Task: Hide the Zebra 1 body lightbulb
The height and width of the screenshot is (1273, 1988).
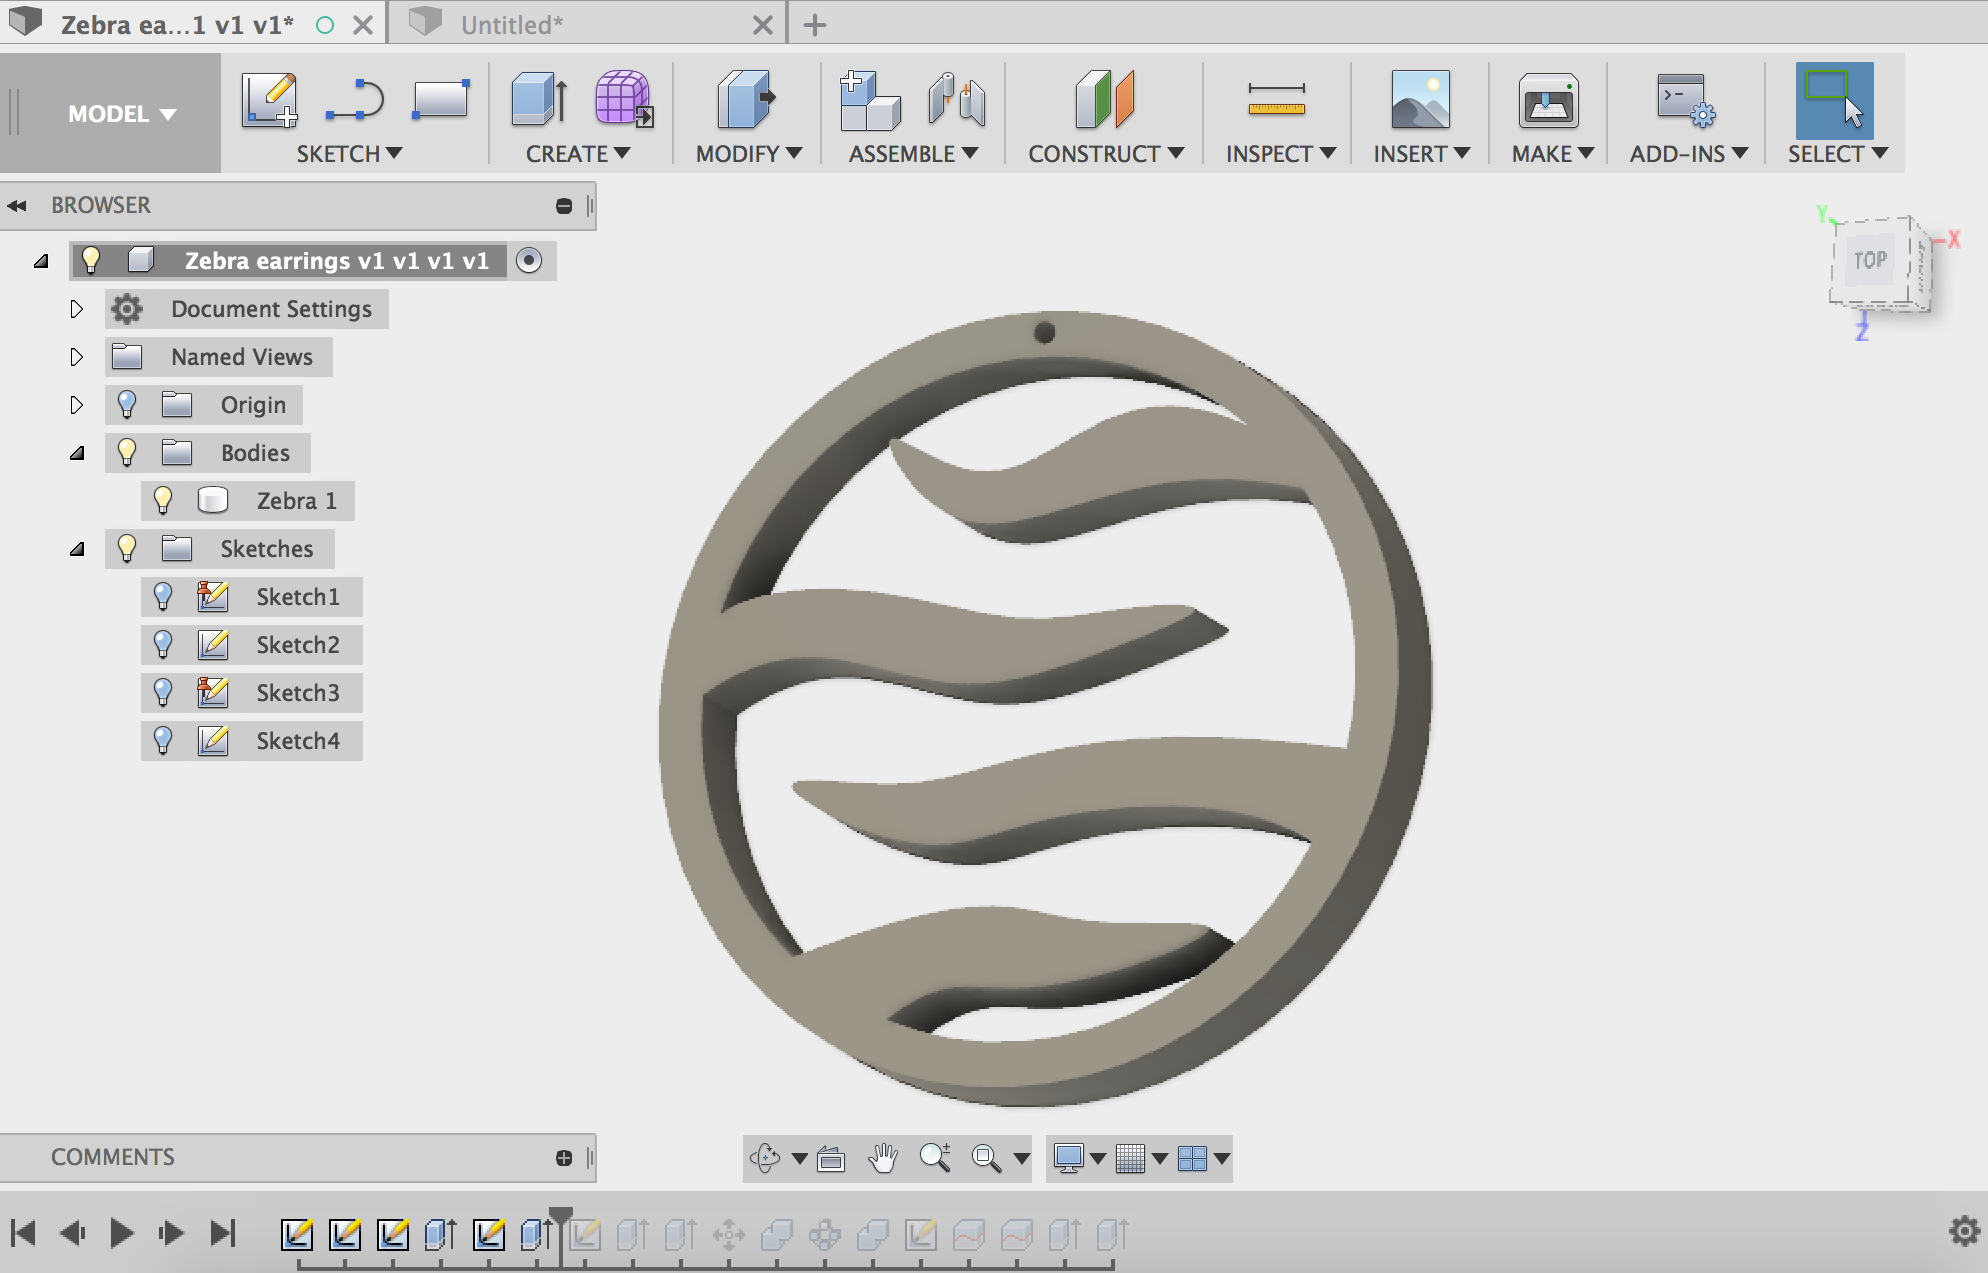Action: [163, 500]
